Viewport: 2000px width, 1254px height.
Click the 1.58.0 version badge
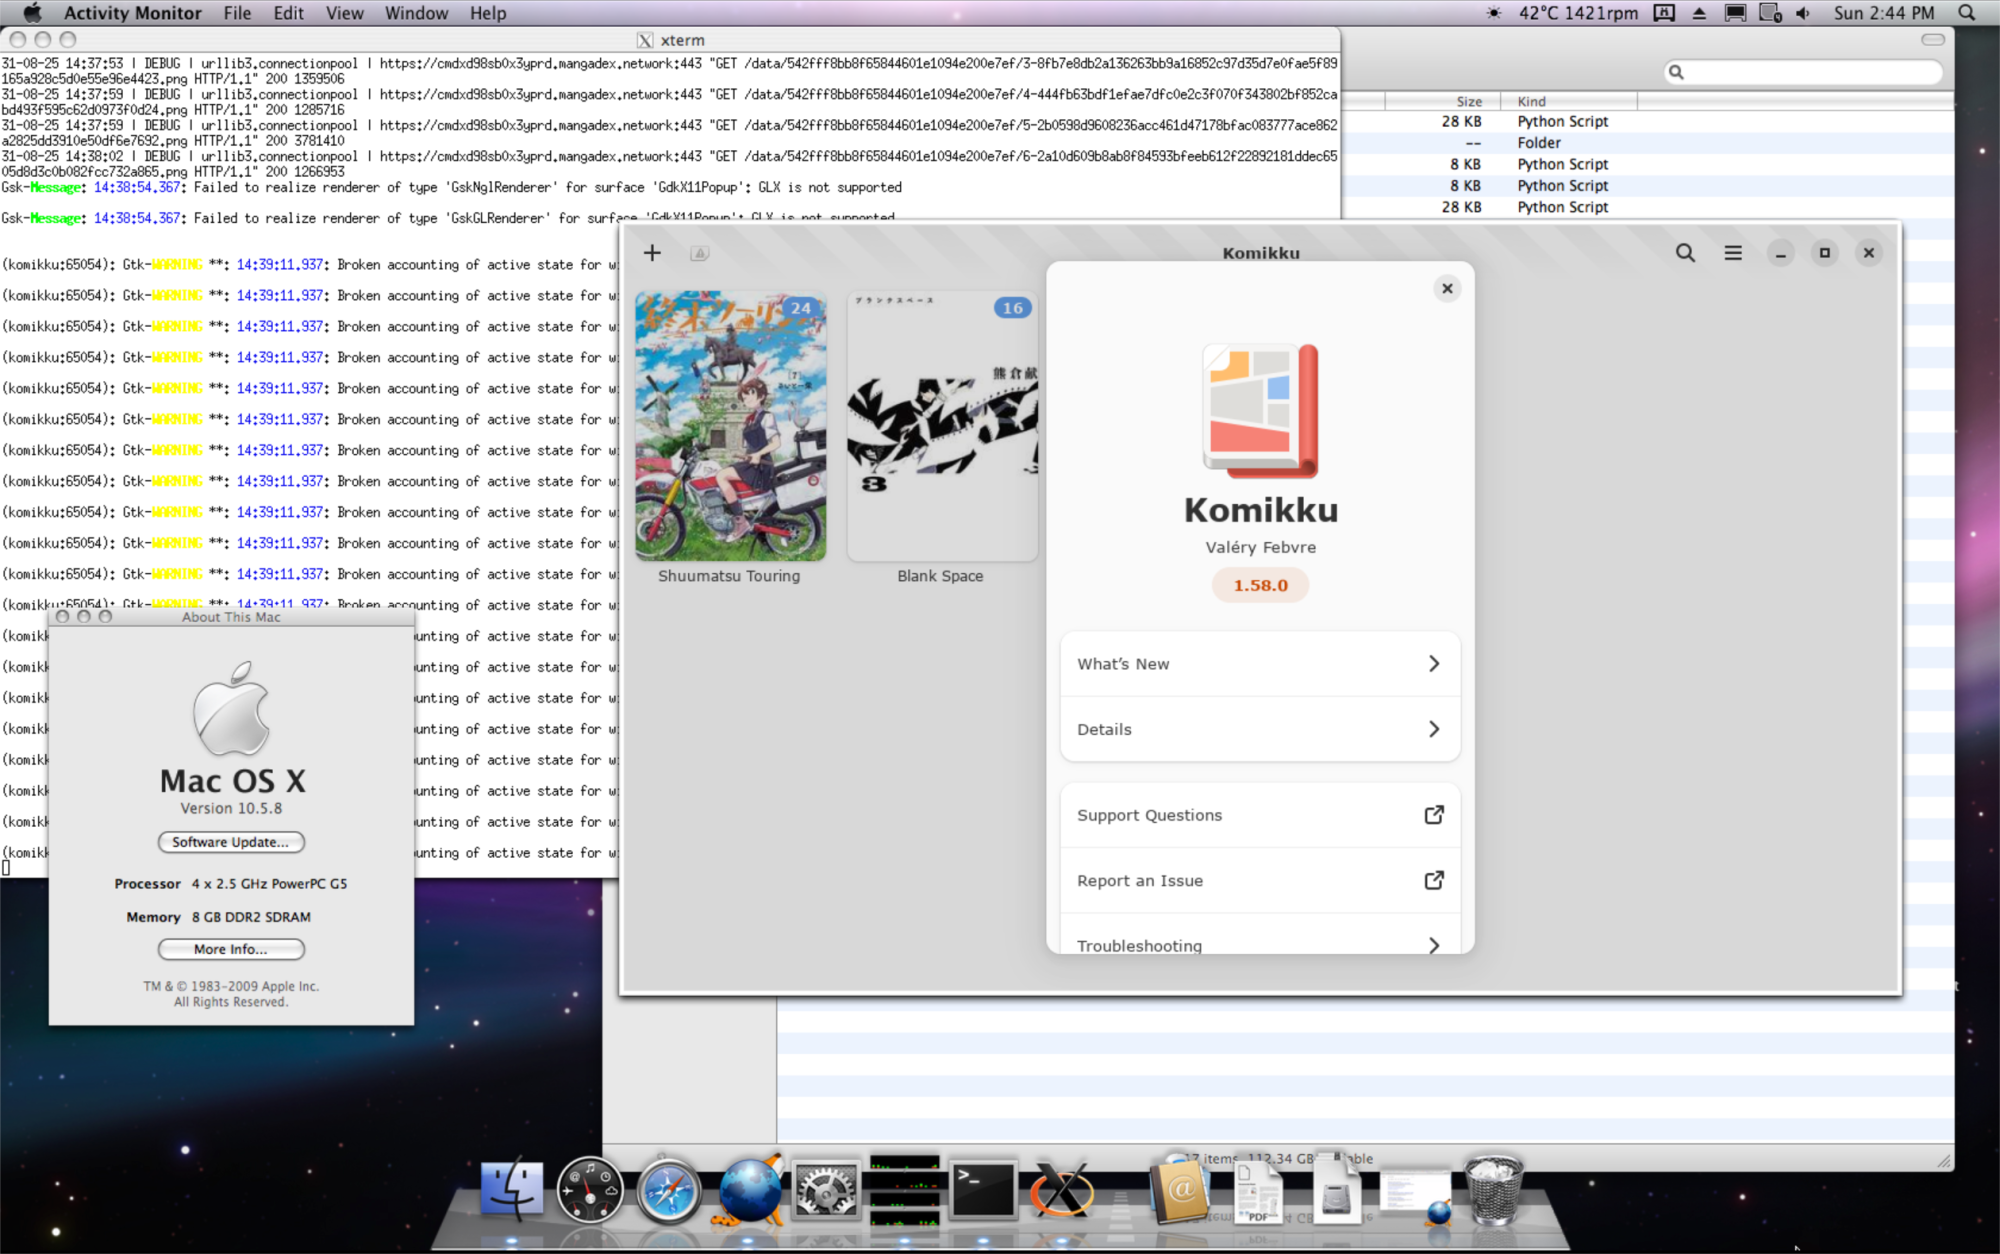(x=1260, y=585)
